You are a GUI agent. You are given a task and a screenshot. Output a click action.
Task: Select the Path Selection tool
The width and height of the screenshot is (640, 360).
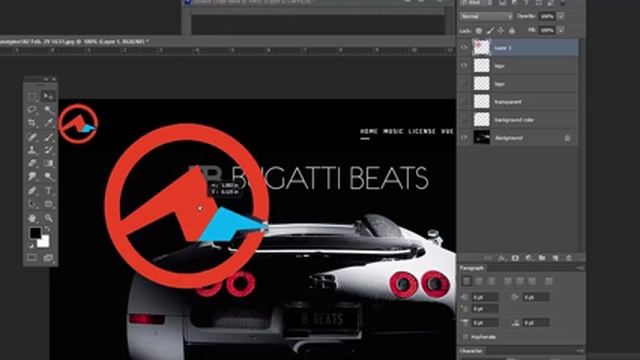coord(32,204)
